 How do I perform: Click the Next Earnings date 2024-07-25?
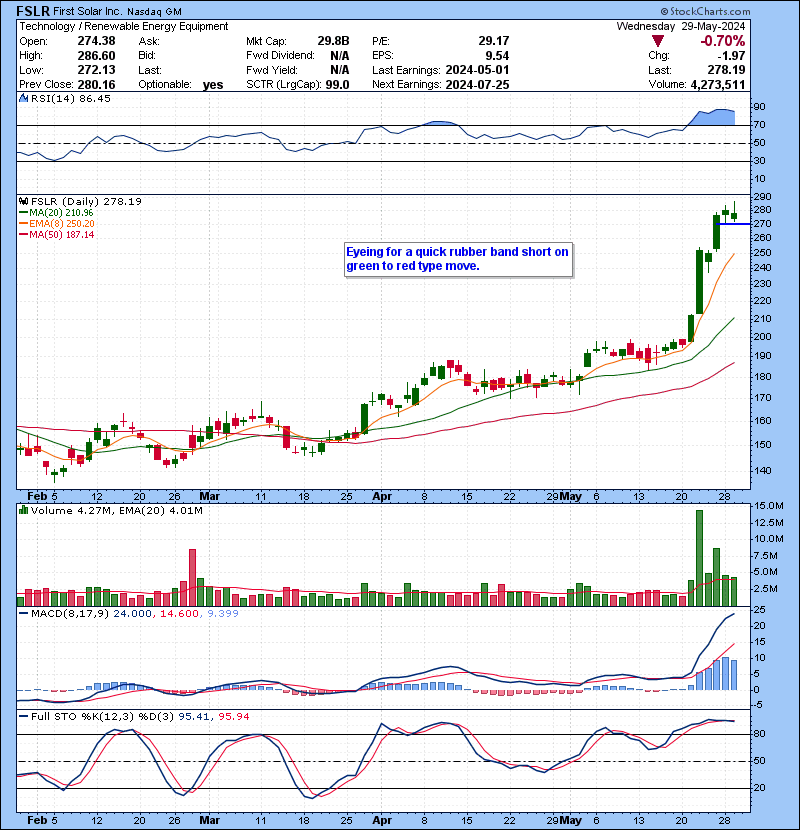pos(478,85)
